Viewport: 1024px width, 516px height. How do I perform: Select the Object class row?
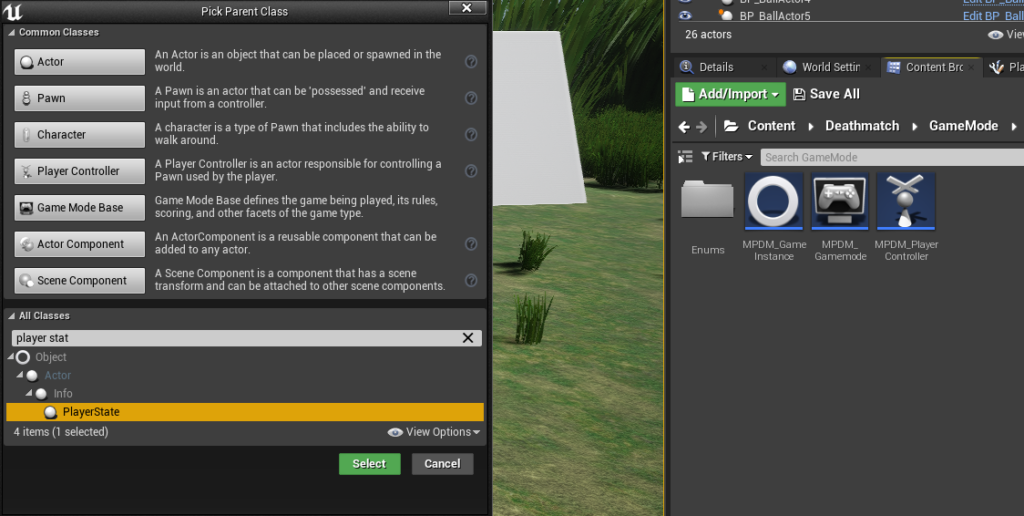tap(245, 357)
